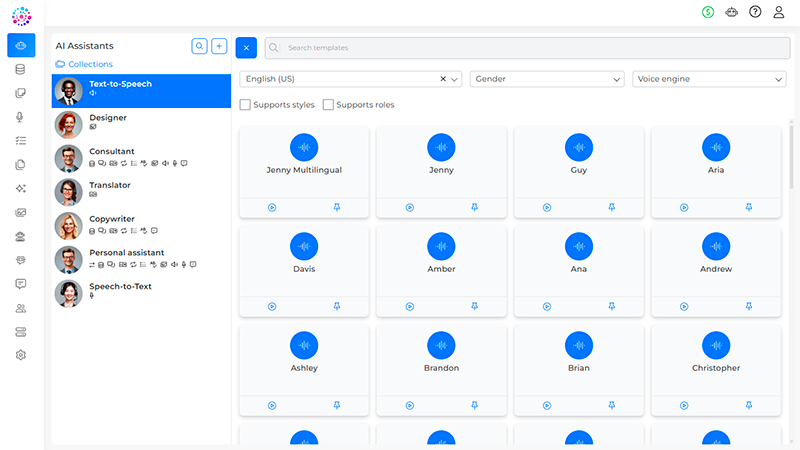Open the Collections link

tap(84, 64)
